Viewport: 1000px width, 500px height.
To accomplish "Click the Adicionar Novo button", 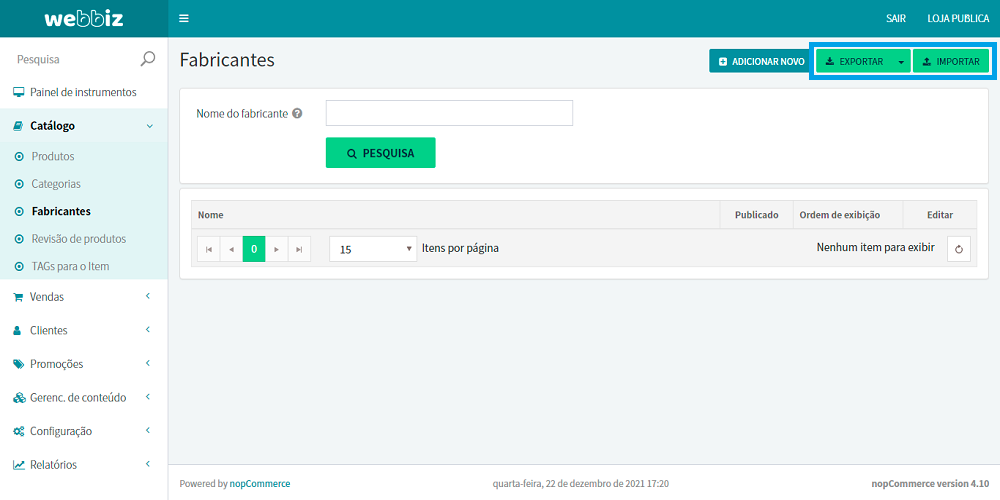I will pos(761,62).
